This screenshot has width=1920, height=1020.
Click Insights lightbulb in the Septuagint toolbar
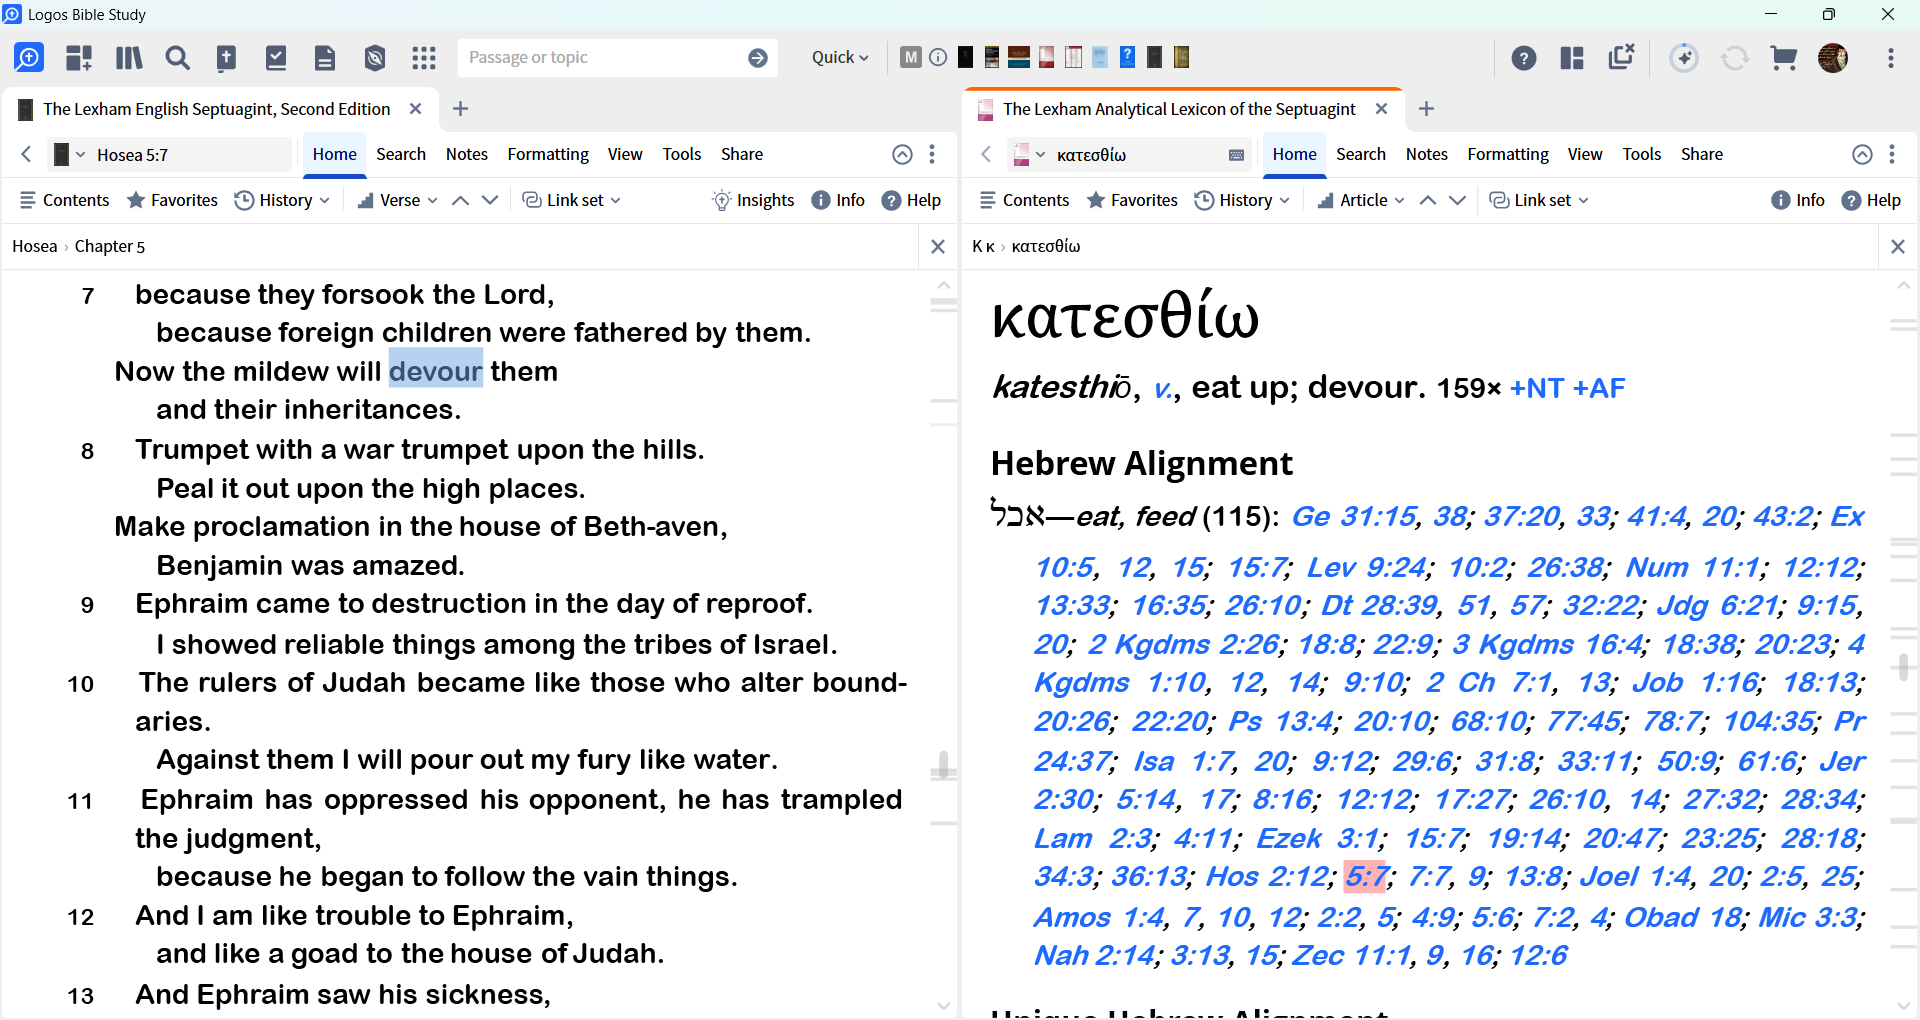tap(753, 200)
